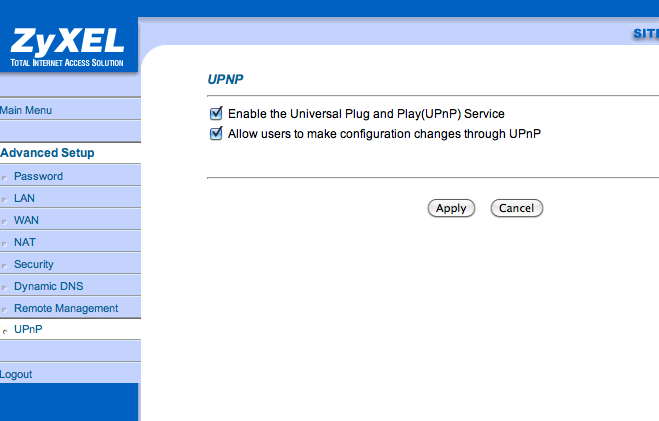Click the Advanced Setup heading
659x421 pixels.
(x=47, y=153)
